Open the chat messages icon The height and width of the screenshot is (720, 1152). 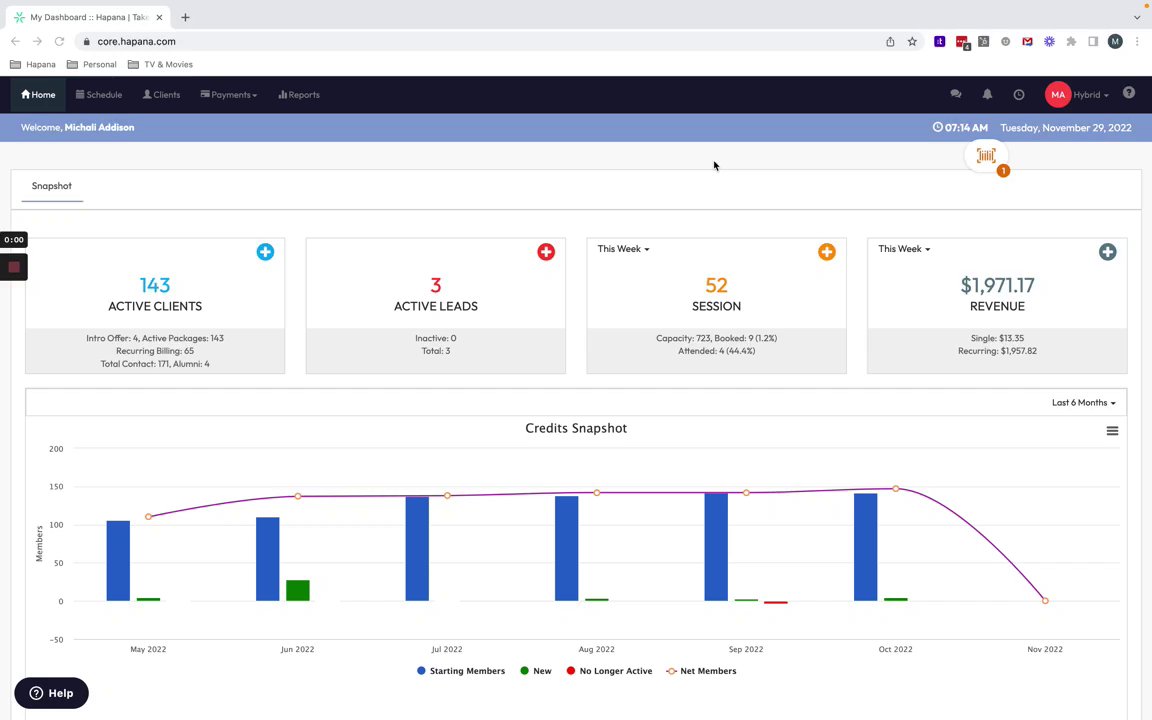pyautogui.click(x=956, y=94)
